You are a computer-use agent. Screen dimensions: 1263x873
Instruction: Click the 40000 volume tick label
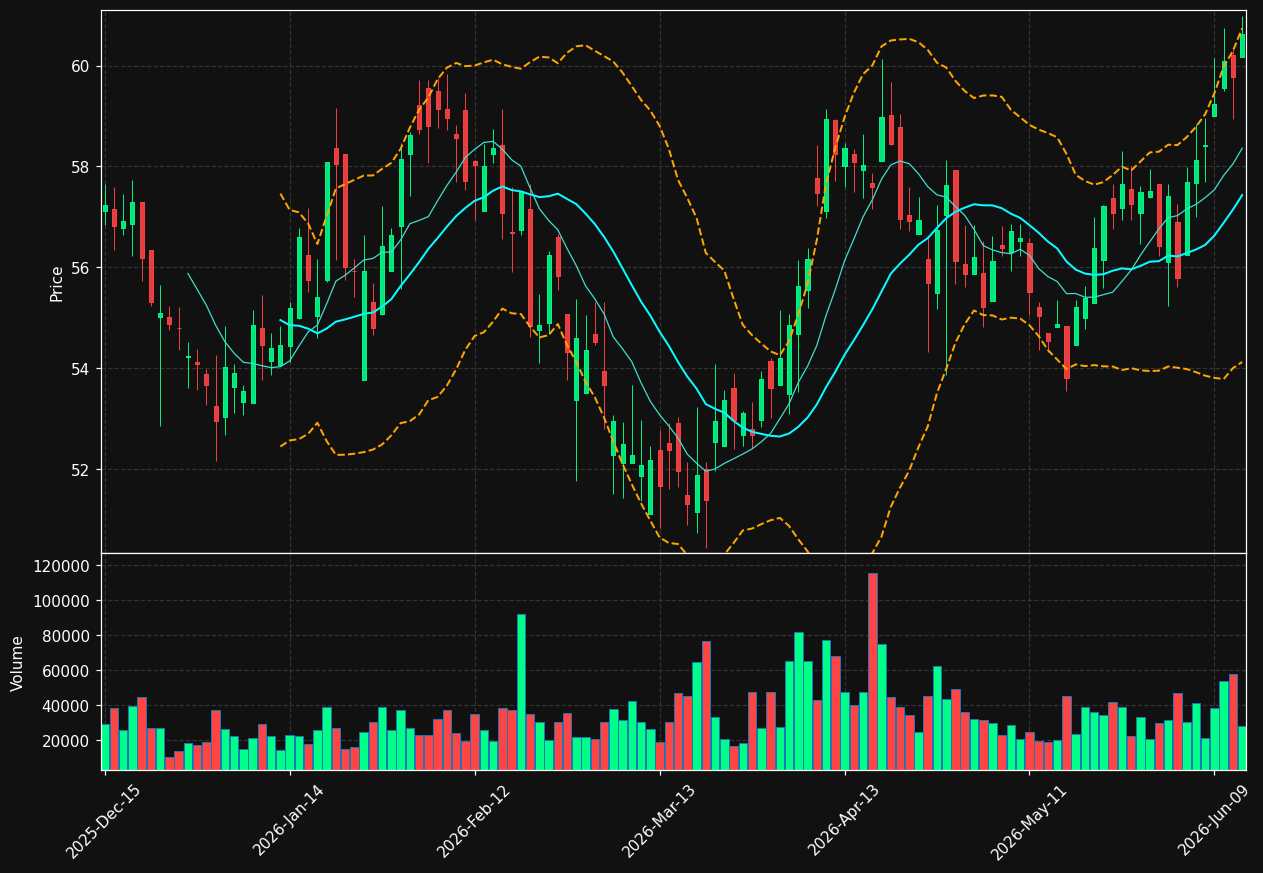tap(66, 706)
